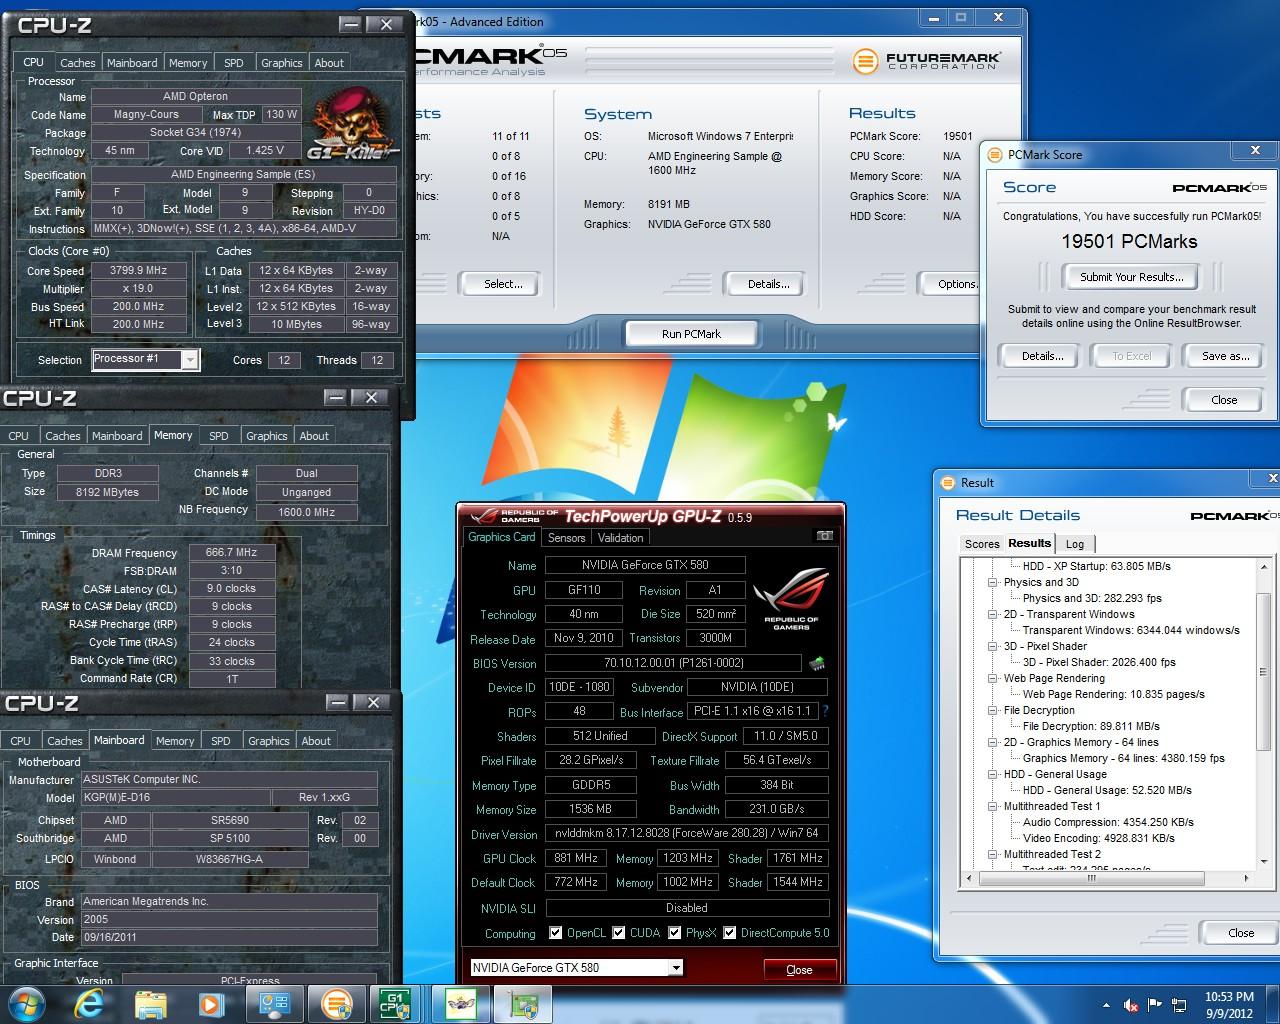The height and width of the screenshot is (1024, 1280).
Task: Open the Validation tab in GPU-Z
Action: tap(620, 537)
